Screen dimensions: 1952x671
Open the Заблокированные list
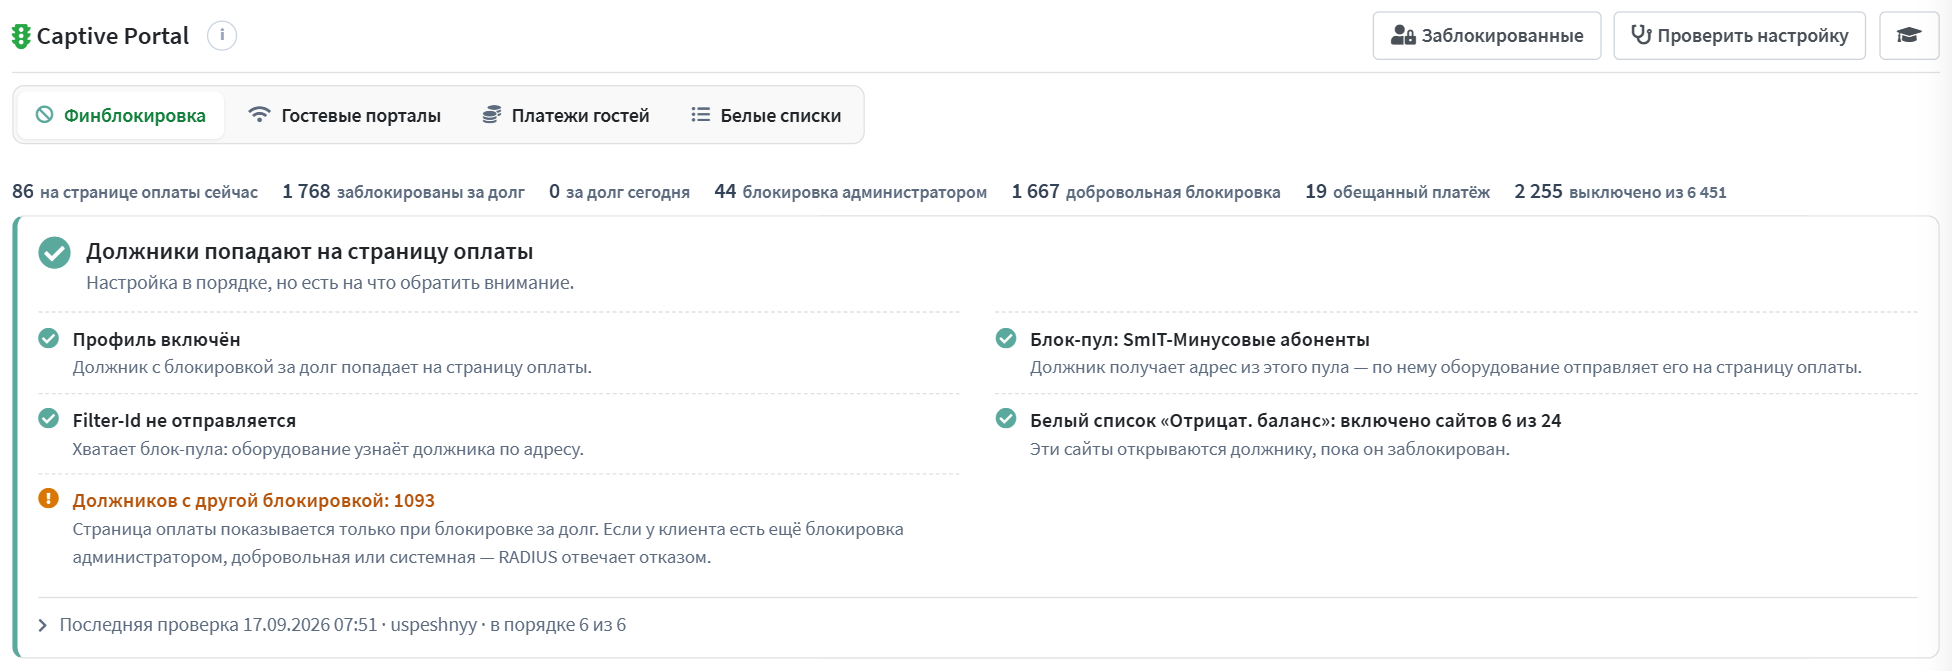(x=1487, y=36)
